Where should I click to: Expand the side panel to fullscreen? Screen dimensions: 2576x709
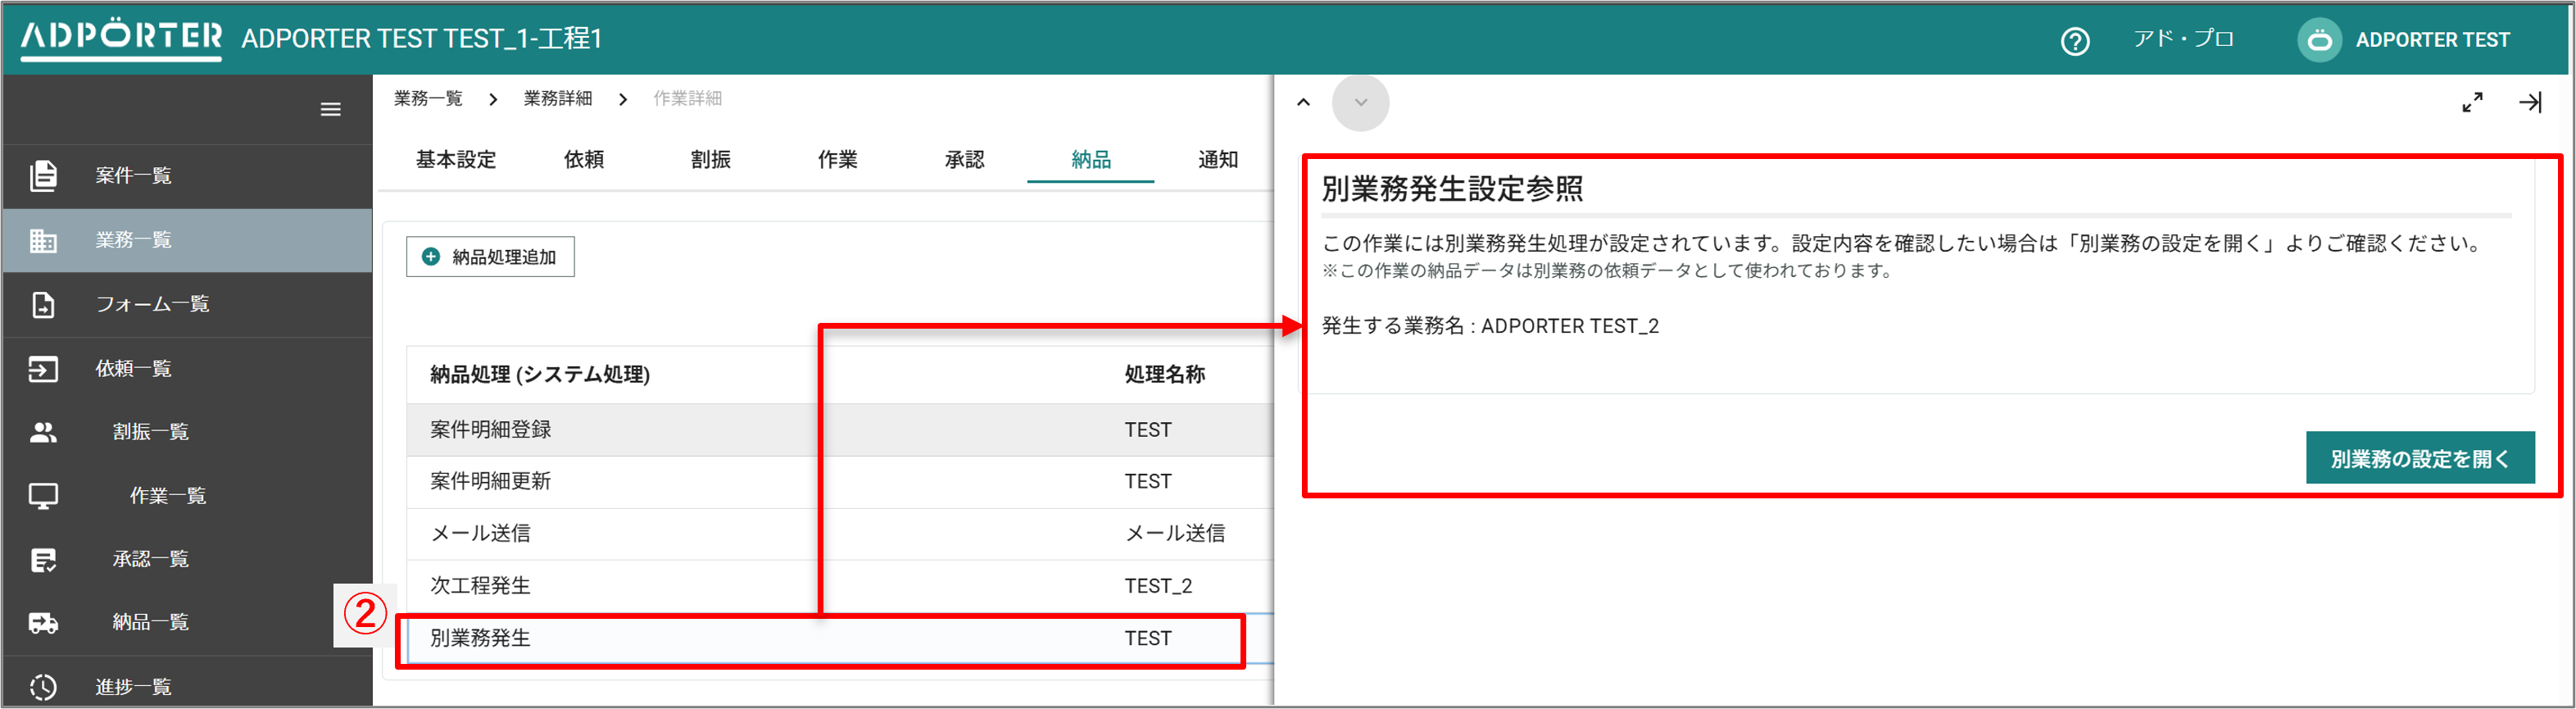coord(2472,103)
